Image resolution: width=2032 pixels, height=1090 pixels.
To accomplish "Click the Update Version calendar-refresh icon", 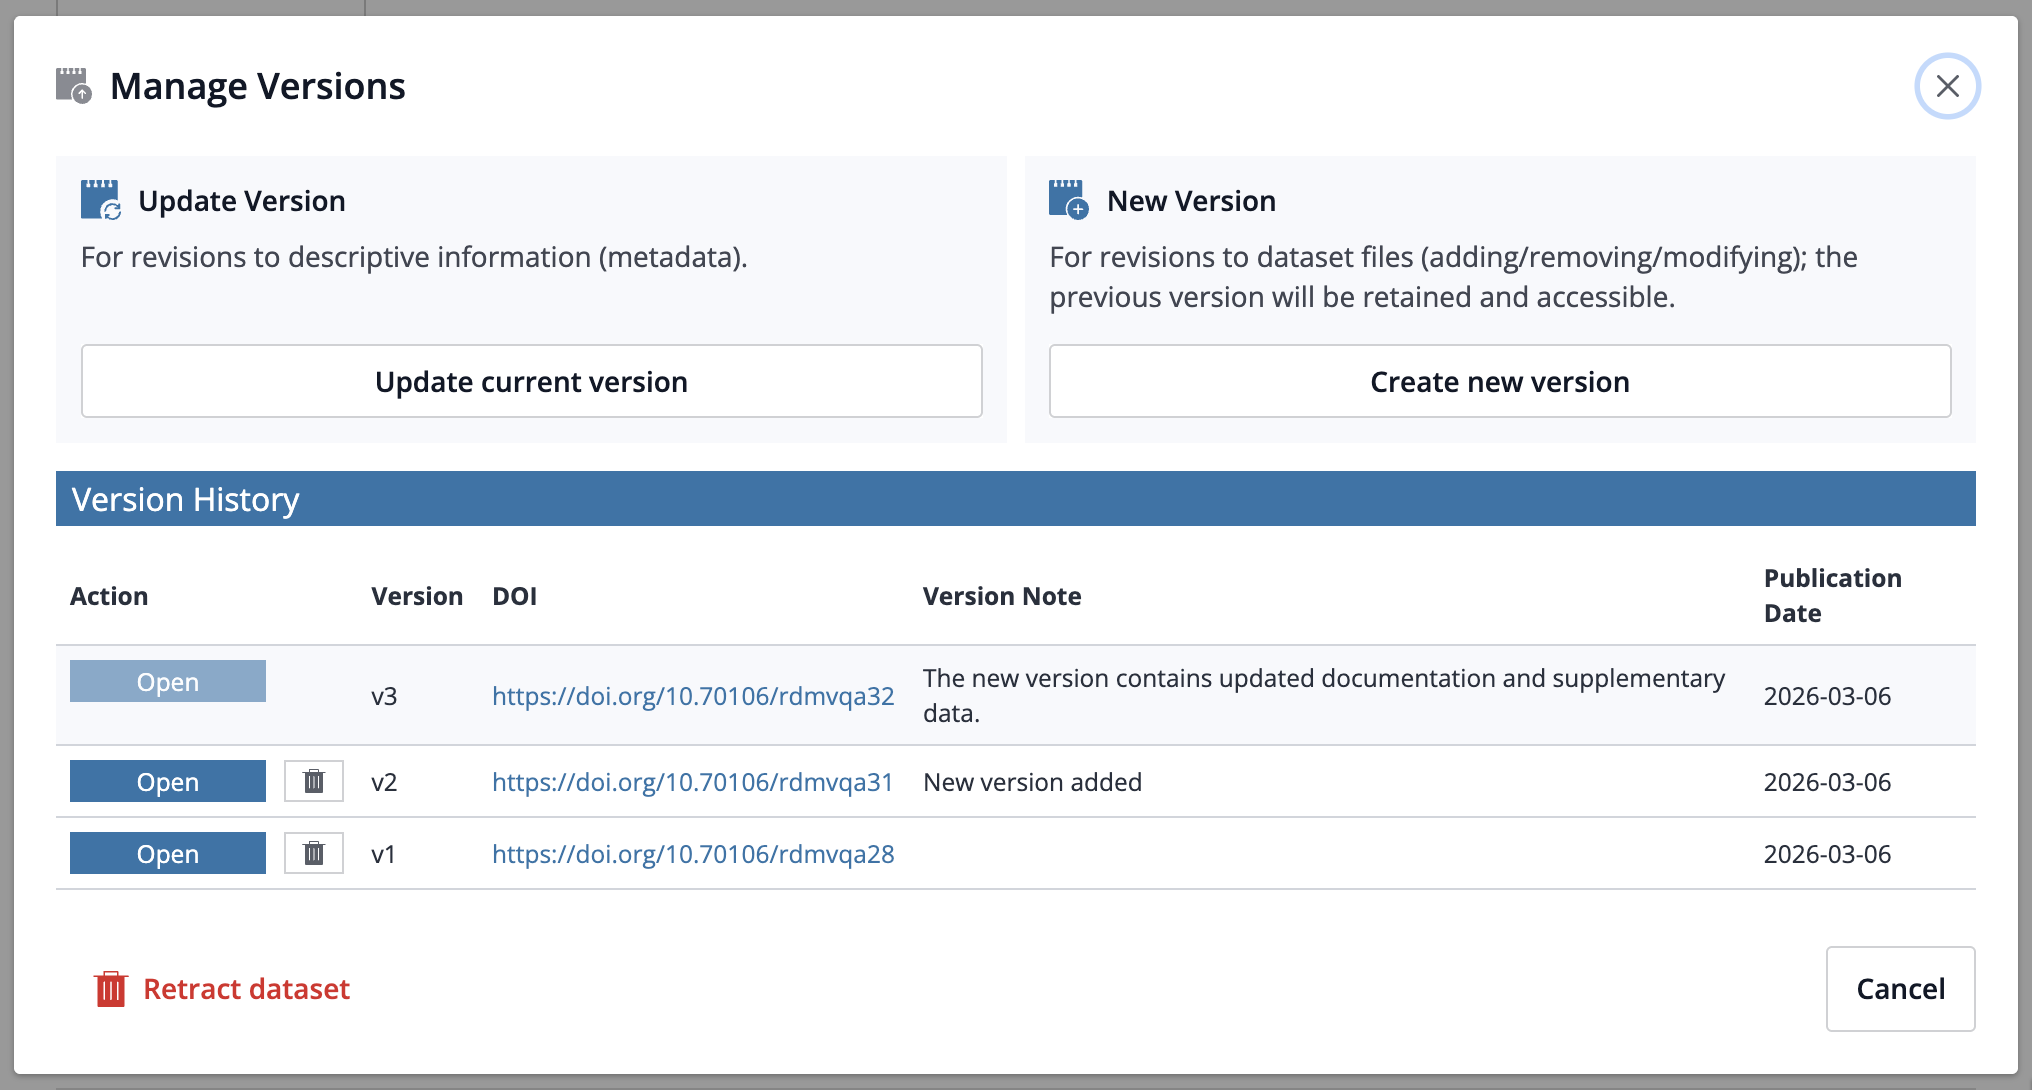I will pyautogui.click(x=100, y=200).
